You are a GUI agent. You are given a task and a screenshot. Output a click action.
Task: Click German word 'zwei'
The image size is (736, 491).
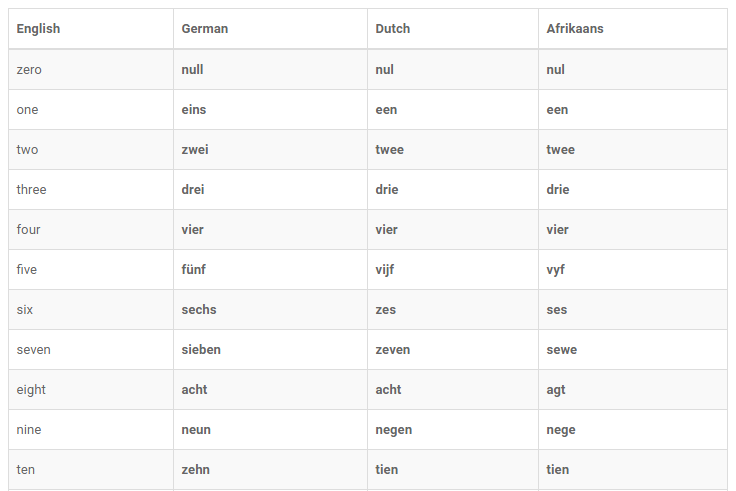[x=195, y=150]
